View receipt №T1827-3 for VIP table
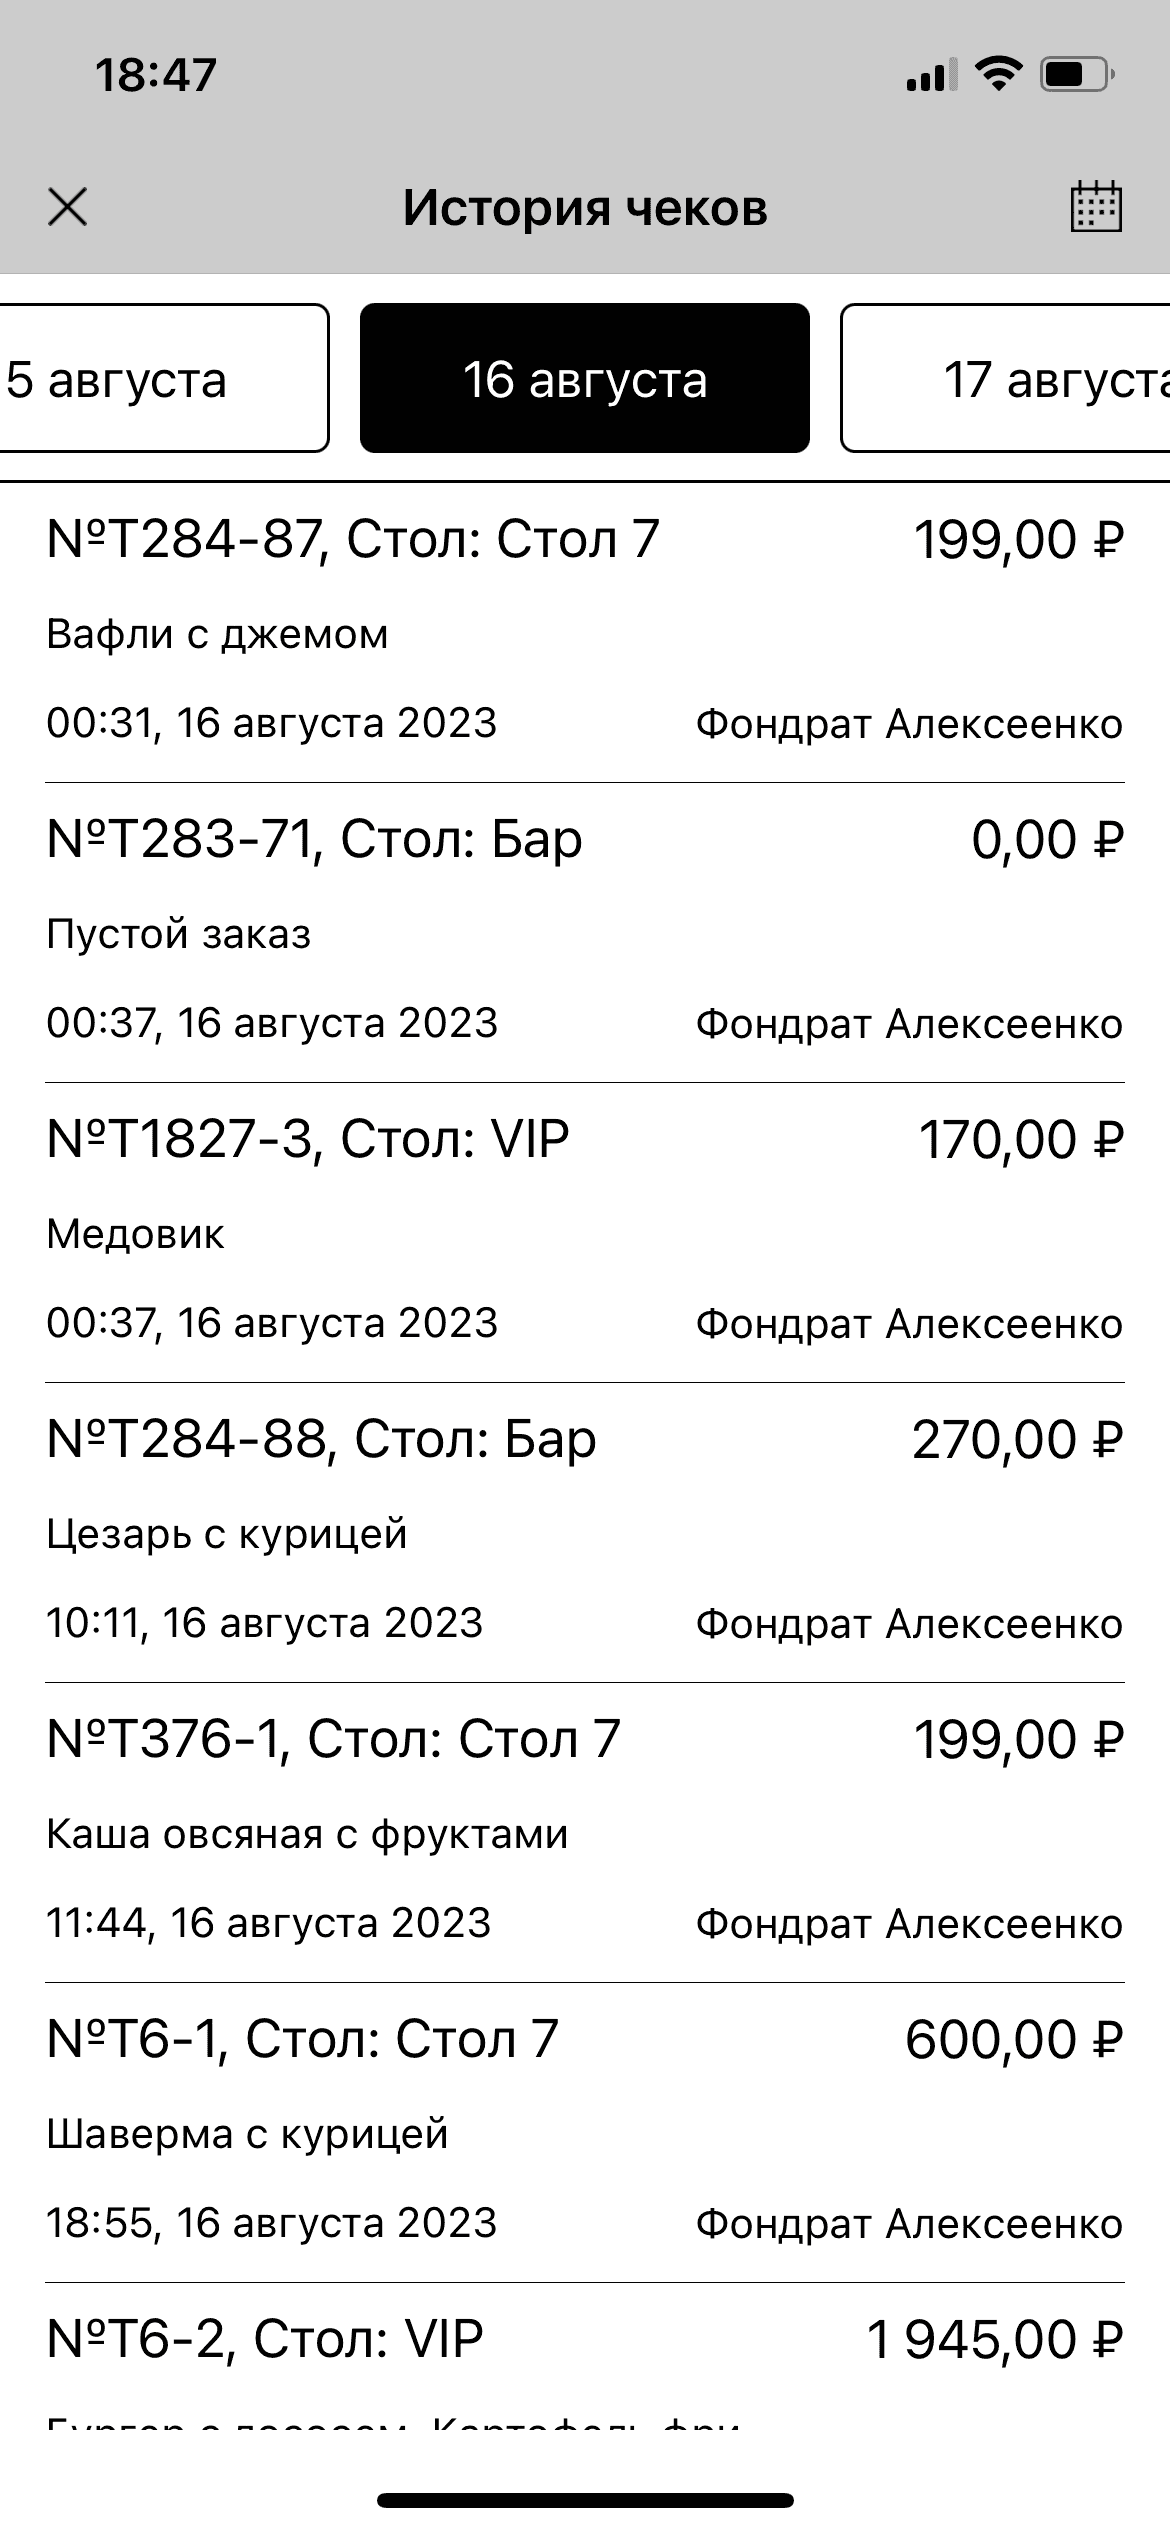The image size is (1170, 2532). (x=308, y=1140)
